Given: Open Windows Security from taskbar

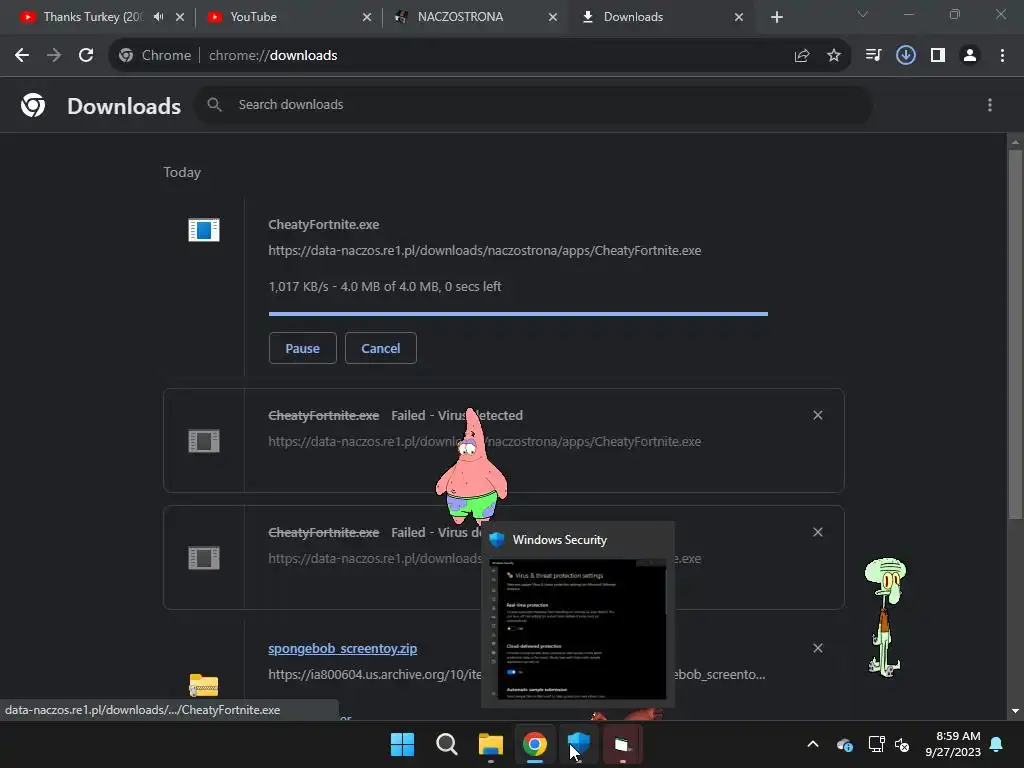Looking at the screenshot, I should (x=579, y=744).
